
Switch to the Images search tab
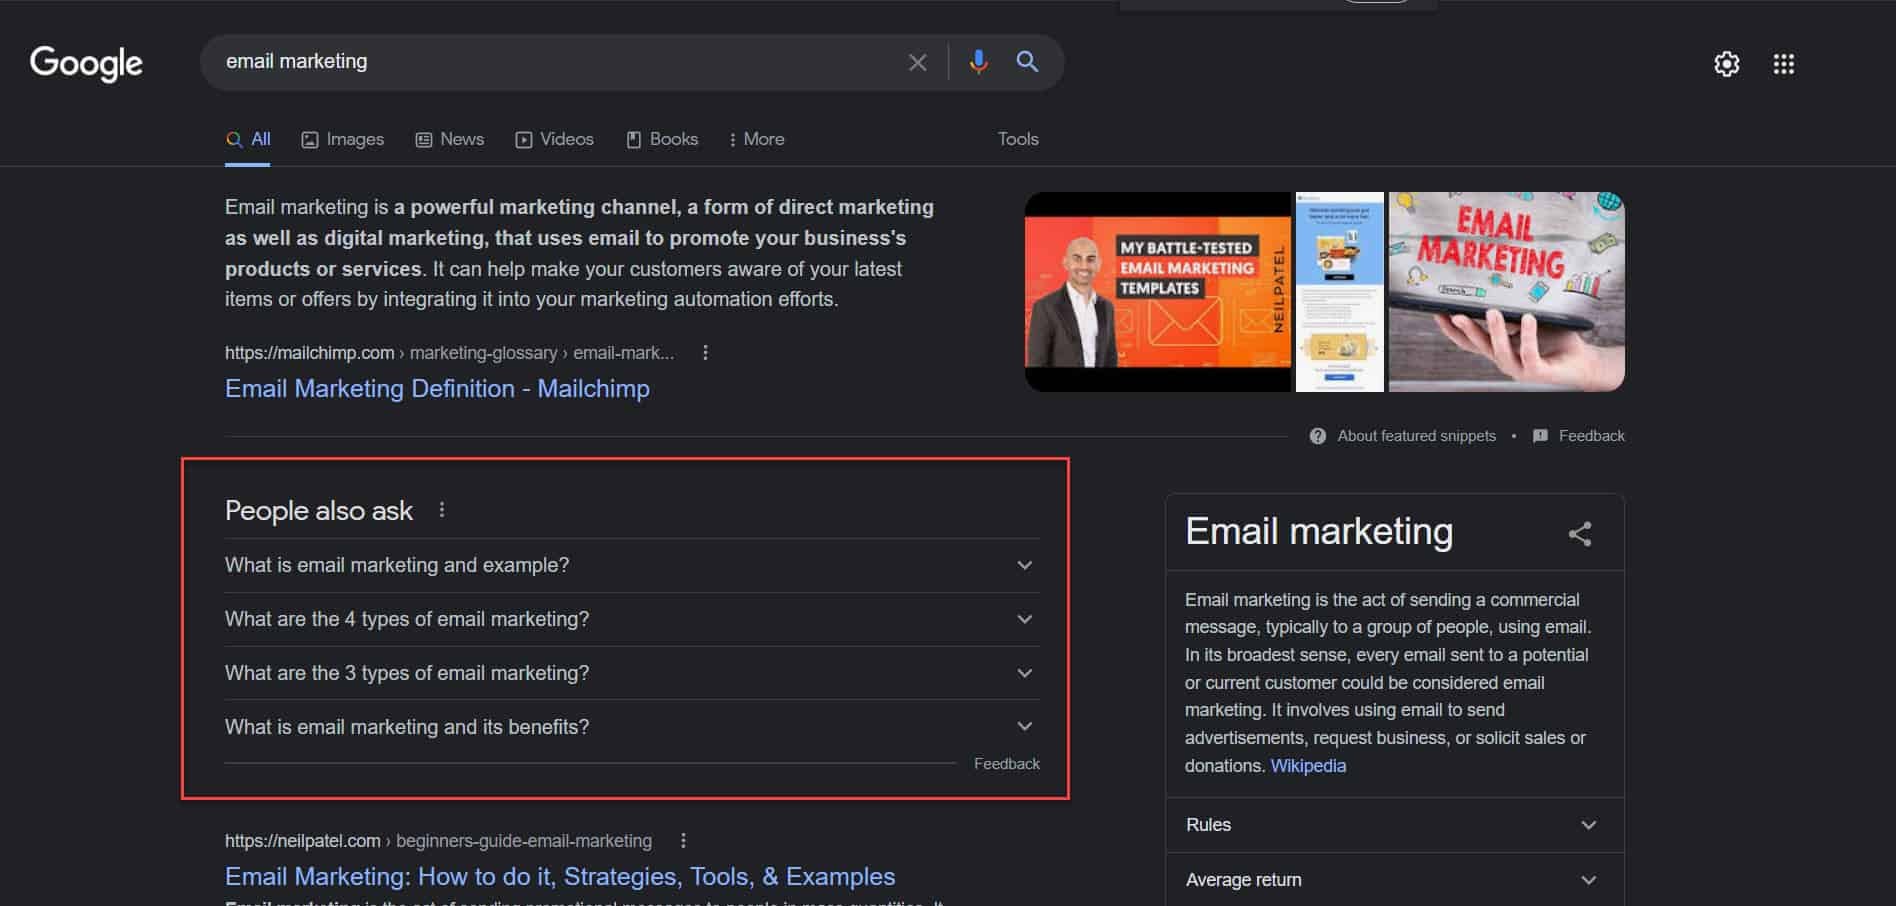pyautogui.click(x=343, y=139)
